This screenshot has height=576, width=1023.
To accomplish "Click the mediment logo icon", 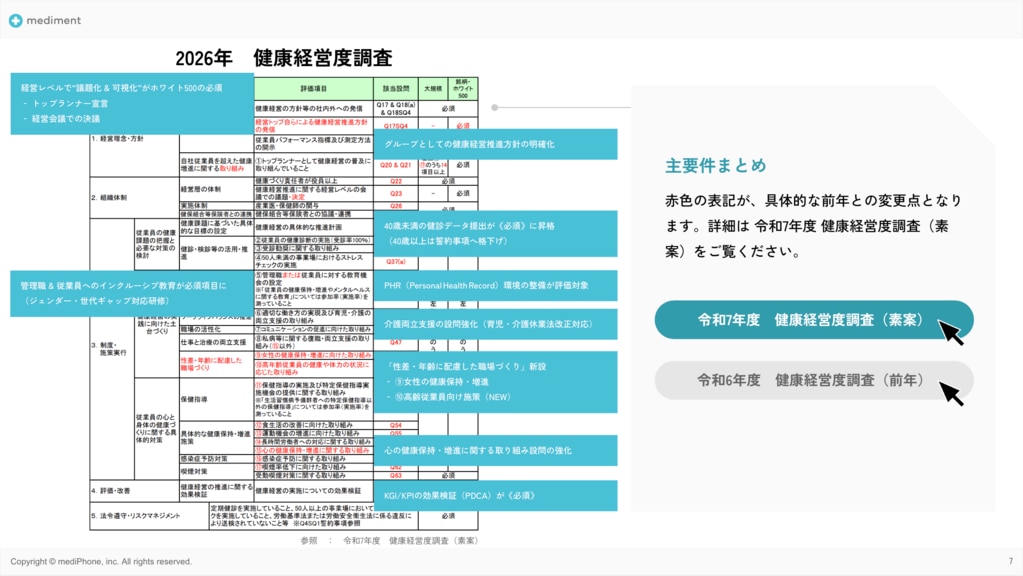I will 16,21.
